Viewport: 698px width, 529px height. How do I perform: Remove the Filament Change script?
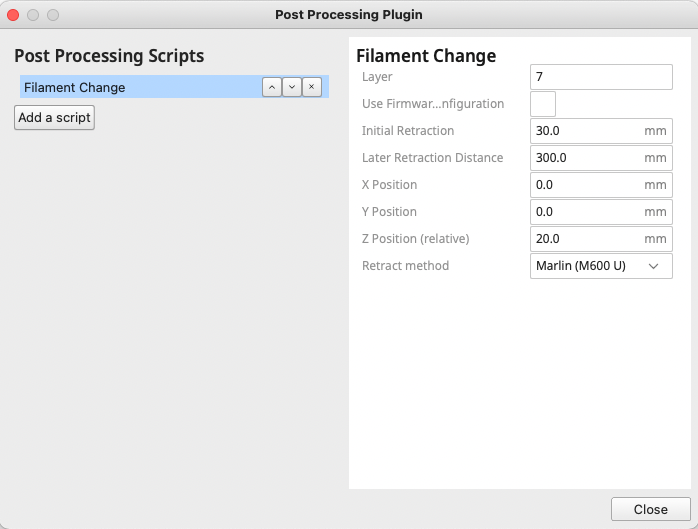pyautogui.click(x=312, y=87)
